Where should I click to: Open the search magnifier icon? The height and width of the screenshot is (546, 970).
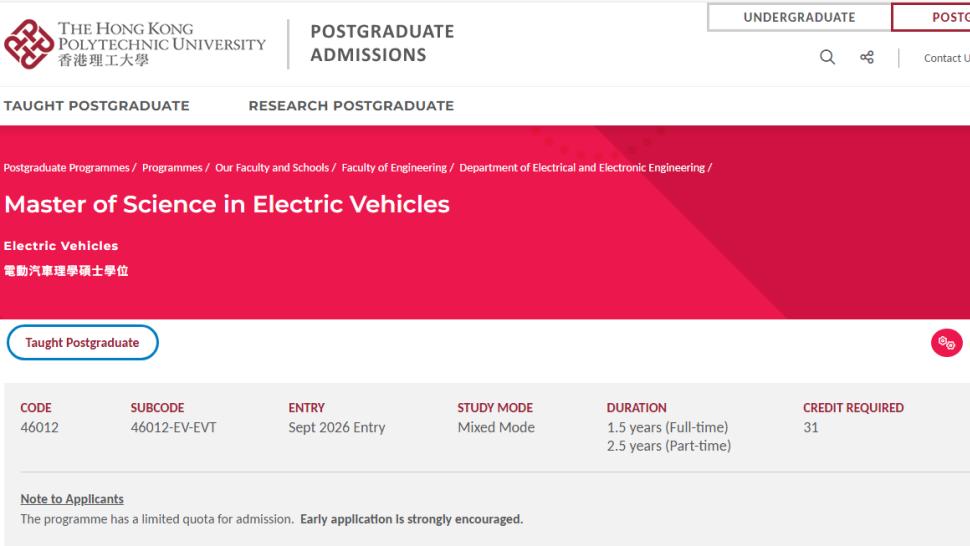pos(827,58)
